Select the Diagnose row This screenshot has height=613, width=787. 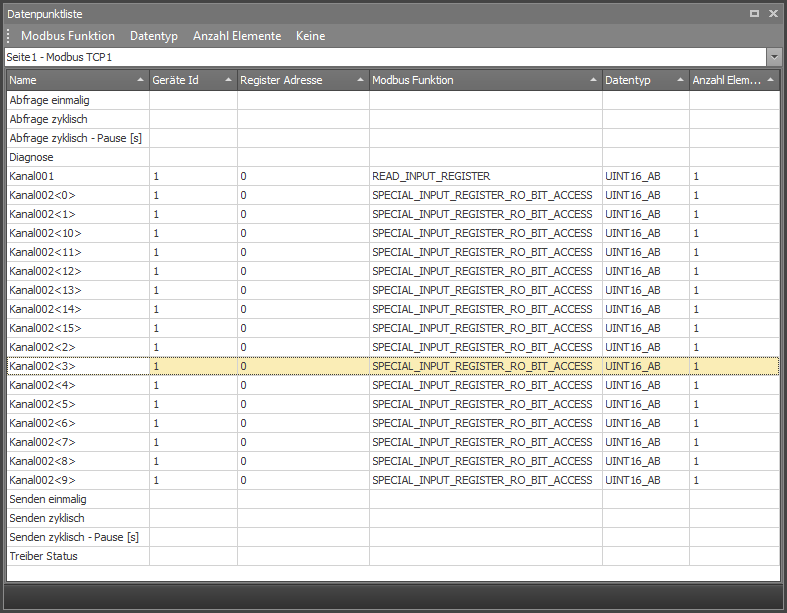coord(393,157)
